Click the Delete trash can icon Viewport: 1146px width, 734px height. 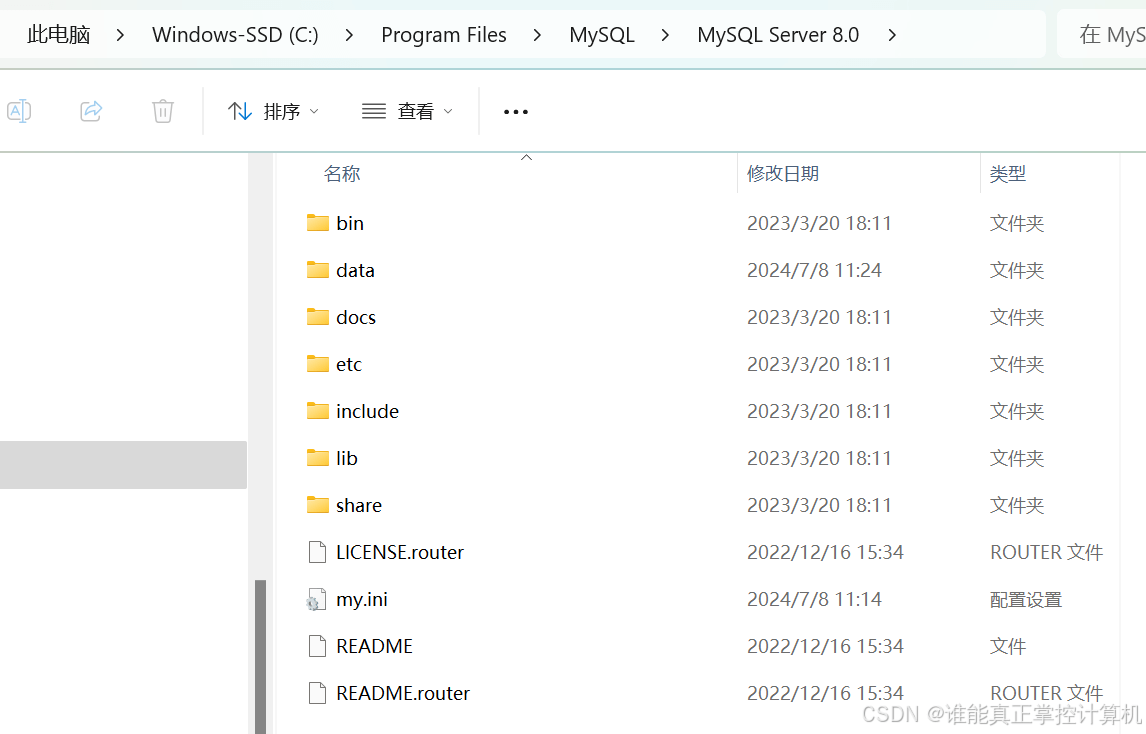(163, 111)
